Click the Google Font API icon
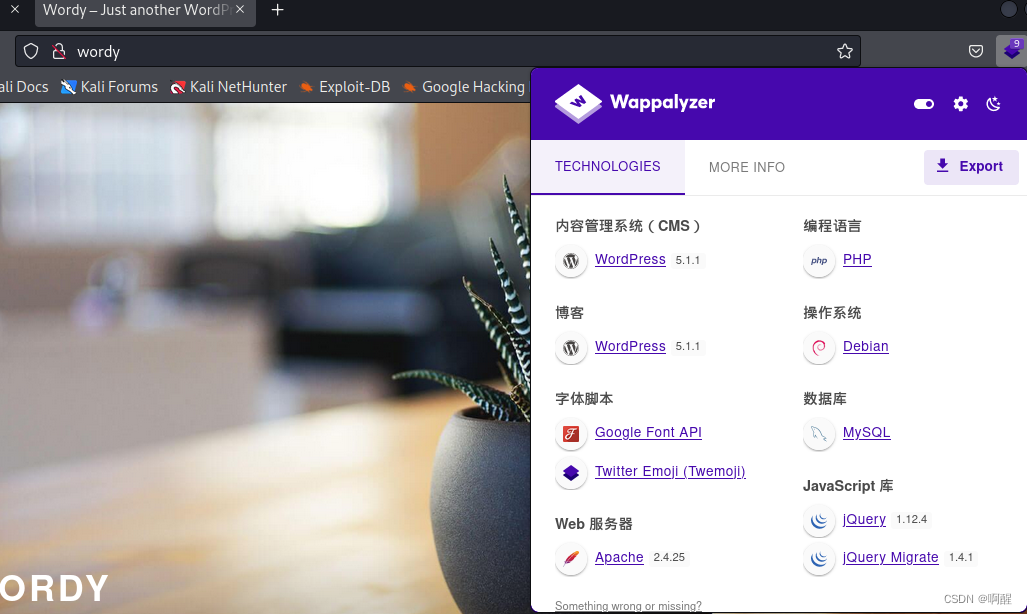Viewport: 1027px width, 614px height. pyautogui.click(x=571, y=434)
